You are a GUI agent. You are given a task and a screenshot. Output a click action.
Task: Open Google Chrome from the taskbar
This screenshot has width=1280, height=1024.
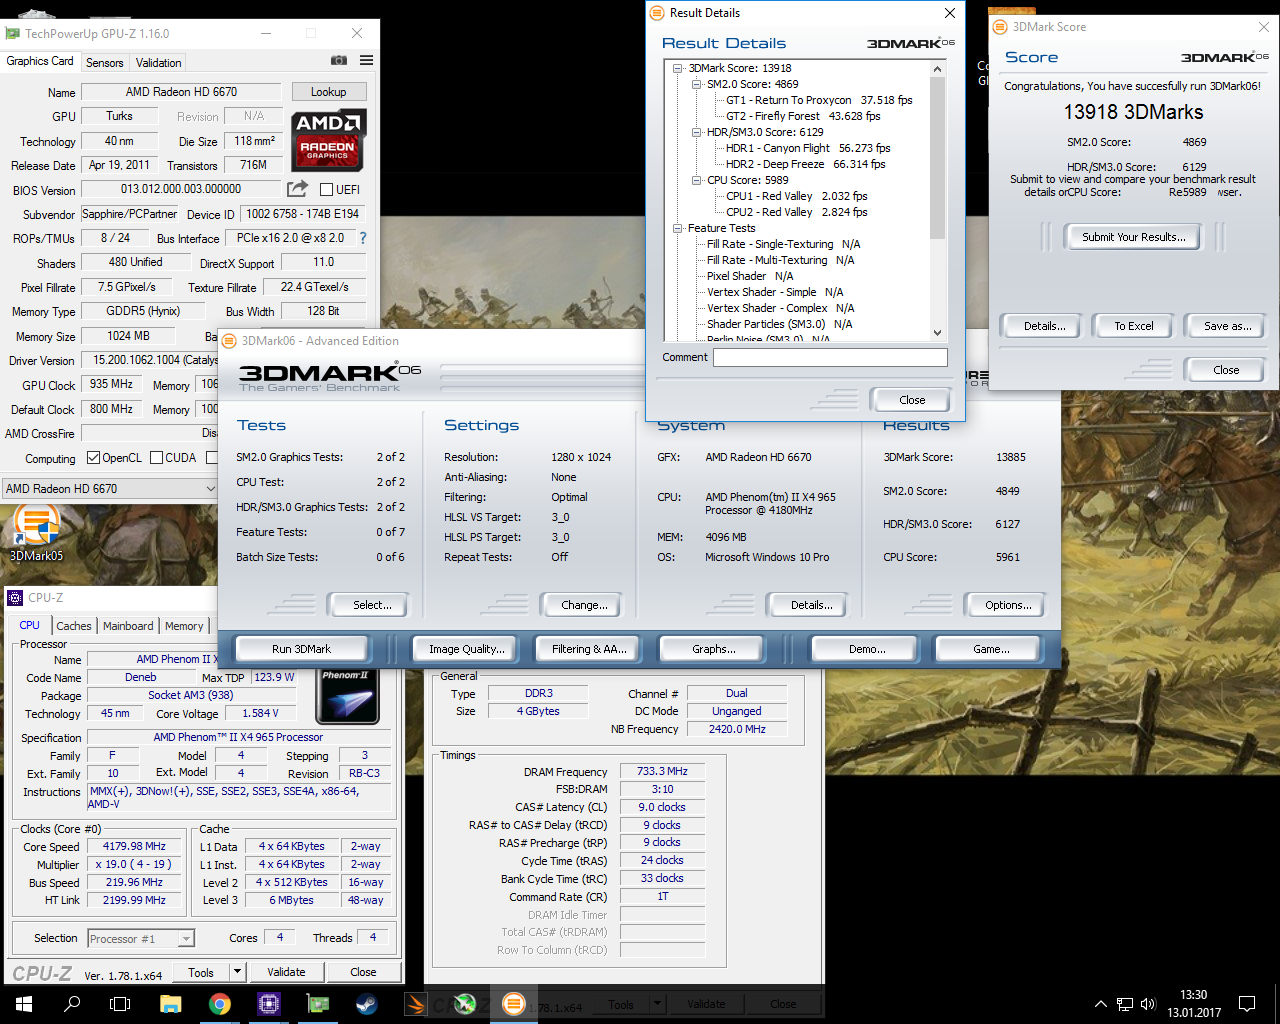coord(219,1004)
